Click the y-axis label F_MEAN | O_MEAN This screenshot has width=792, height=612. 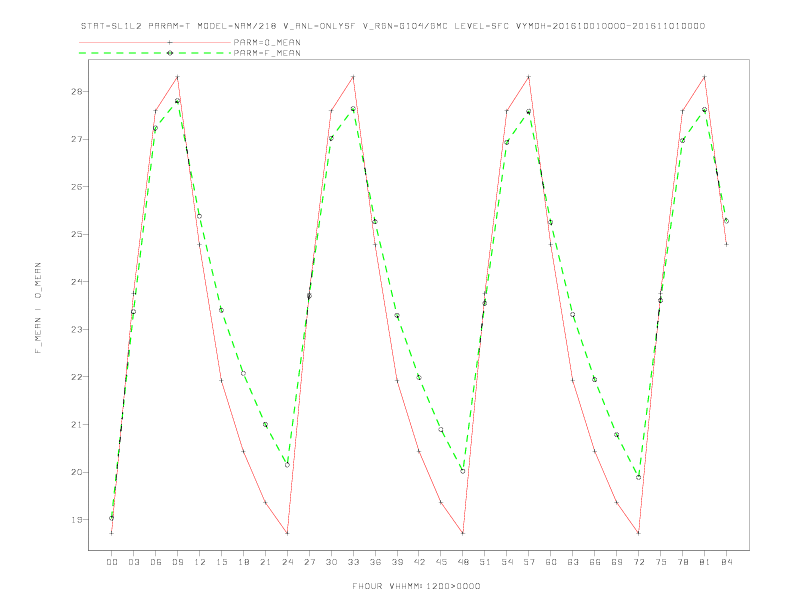(x=38, y=308)
